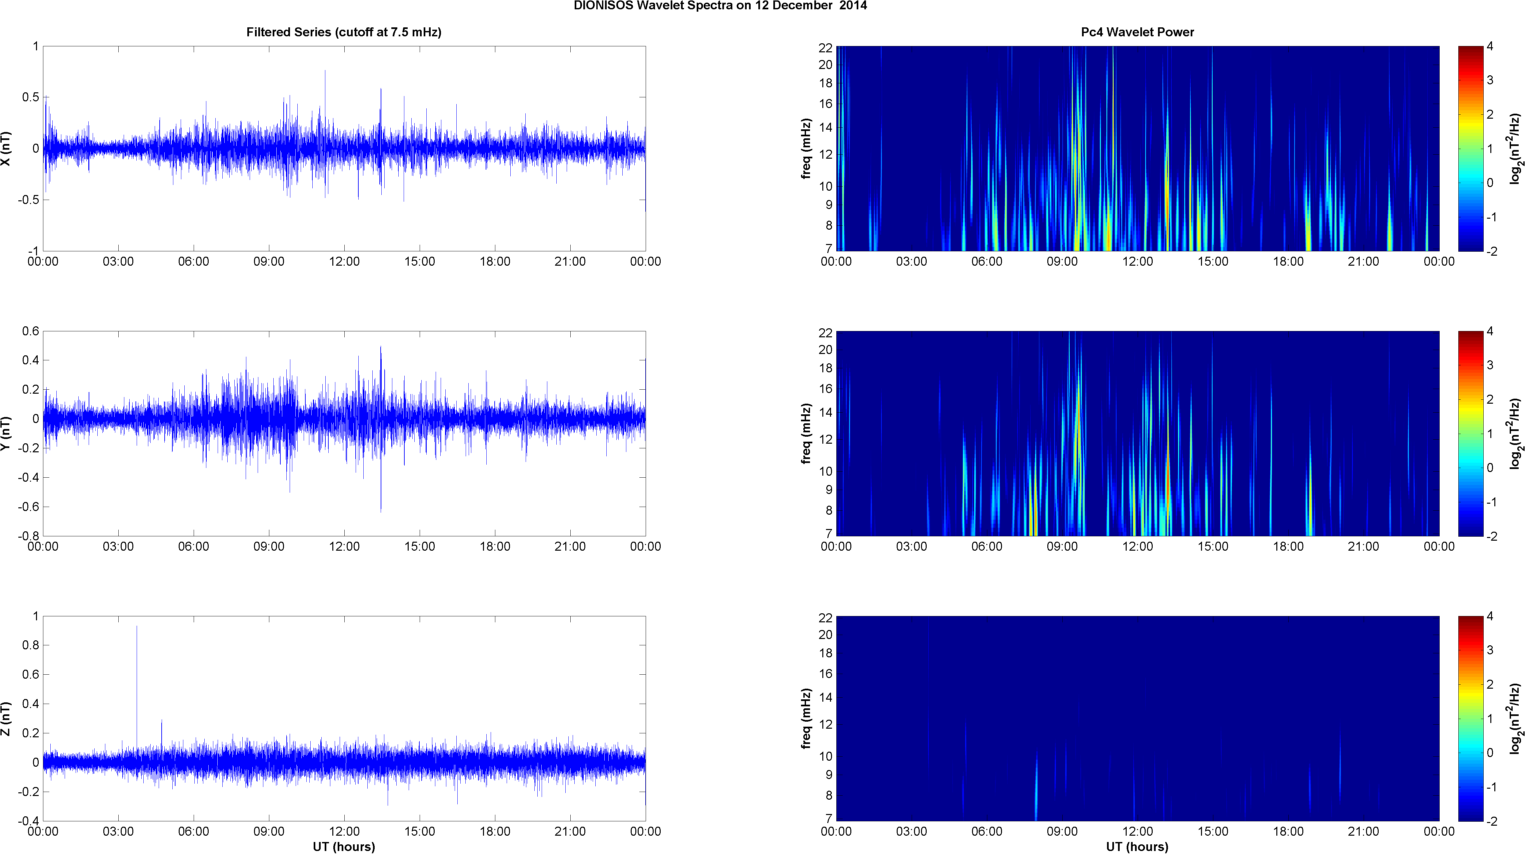The height and width of the screenshot is (854, 1525).
Task: Click the "-2" tick on the bottom colorbar
Action: pyautogui.click(x=1491, y=821)
